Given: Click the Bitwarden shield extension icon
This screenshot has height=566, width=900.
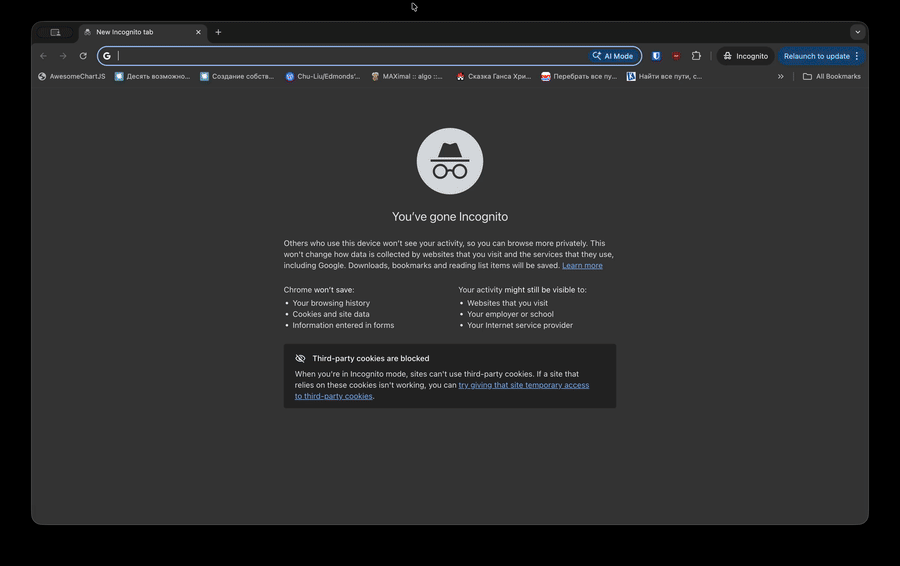Looking at the screenshot, I should point(656,56).
